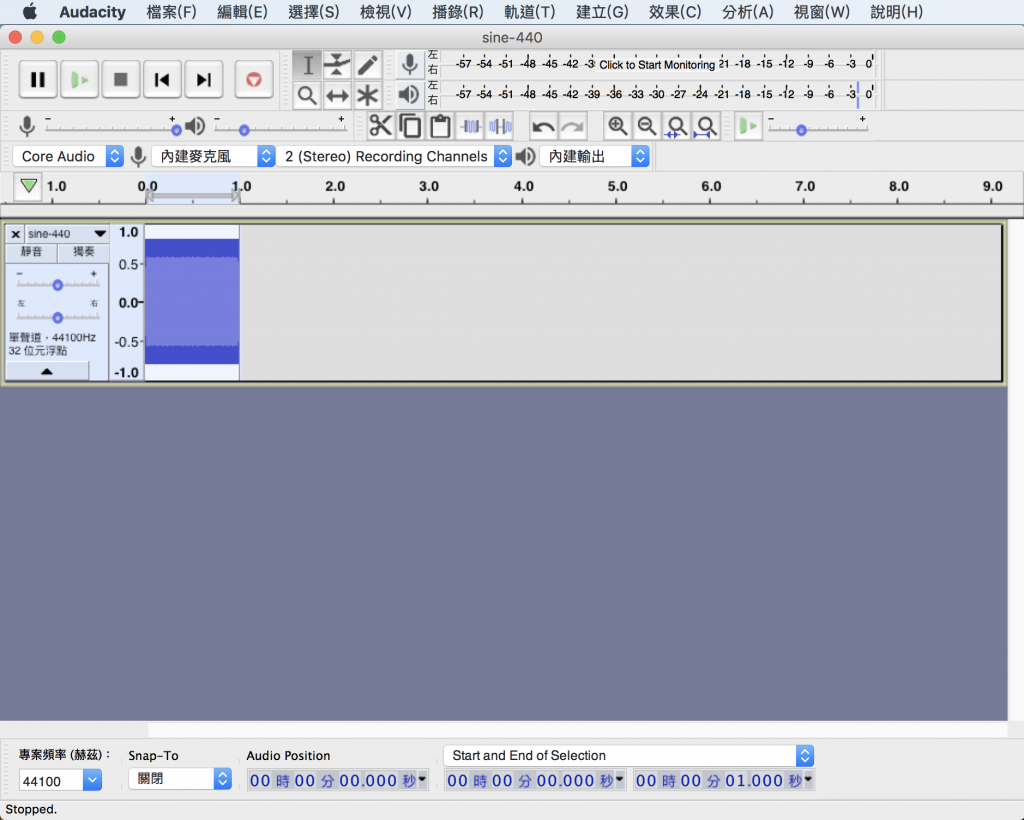The width and height of the screenshot is (1024, 820).
Task: Select the Selection (I-beam) tool
Action: [x=307, y=65]
